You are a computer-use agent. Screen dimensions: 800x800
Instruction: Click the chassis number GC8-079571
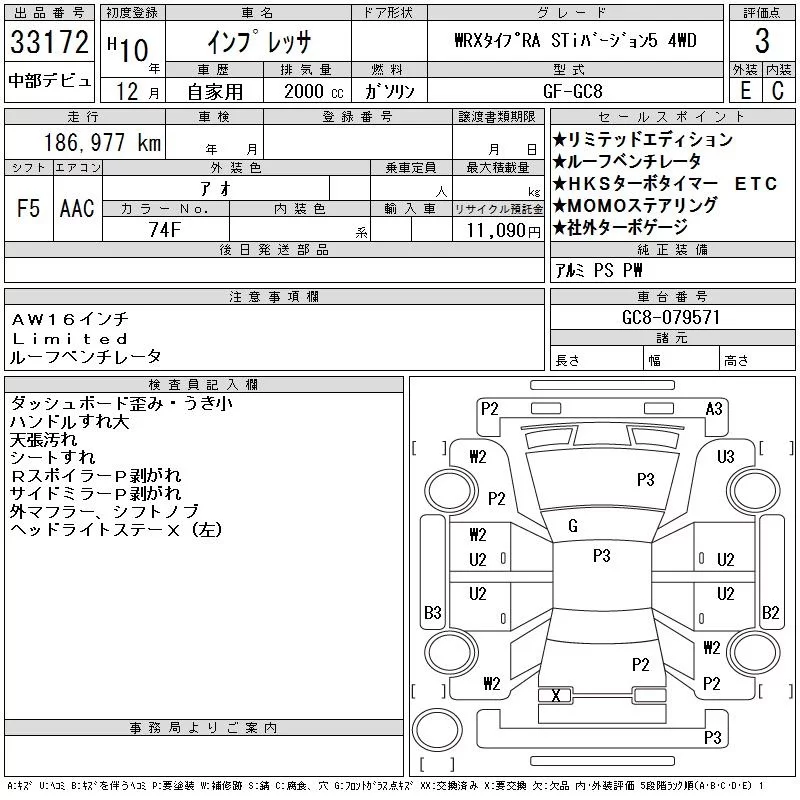click(671, 317)
